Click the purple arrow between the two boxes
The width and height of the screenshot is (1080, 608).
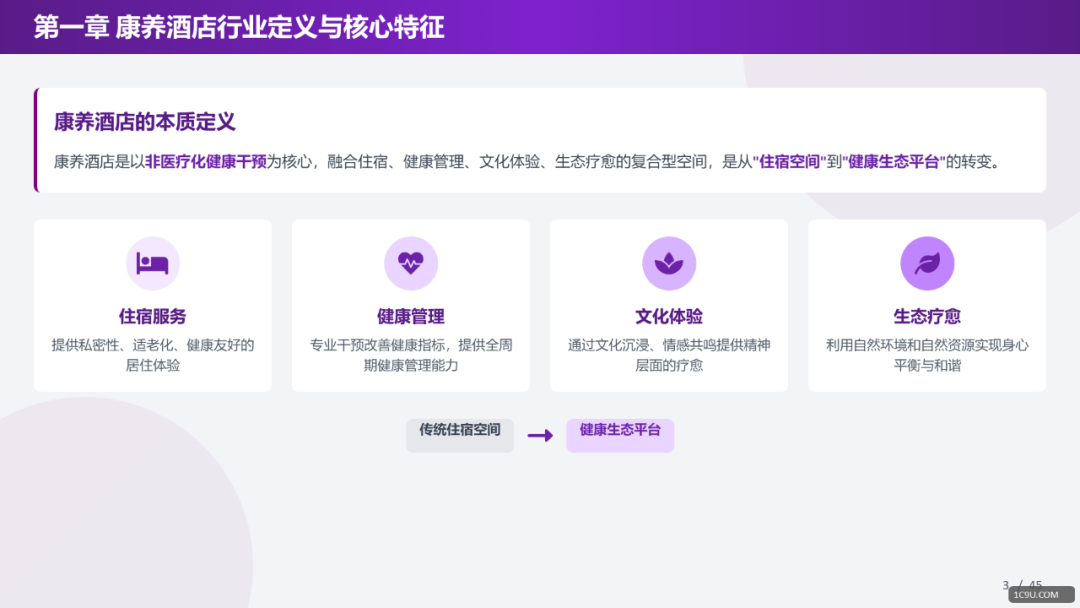coord(540,435)
